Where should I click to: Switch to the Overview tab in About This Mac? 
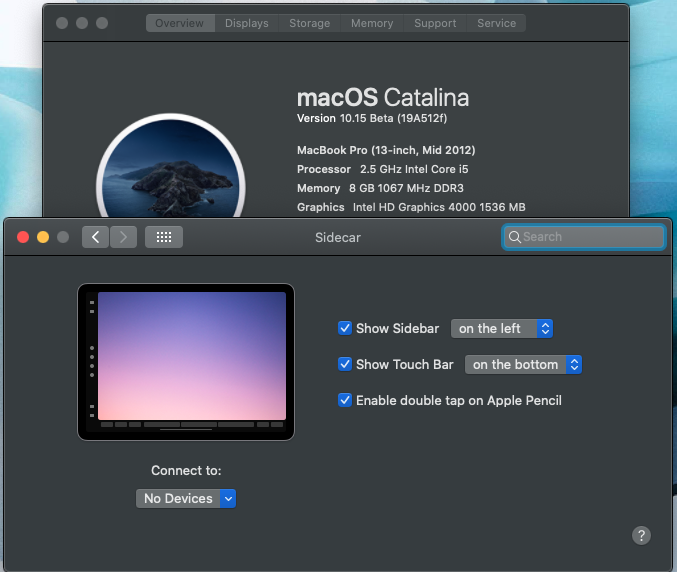click(x=180, y=23)
